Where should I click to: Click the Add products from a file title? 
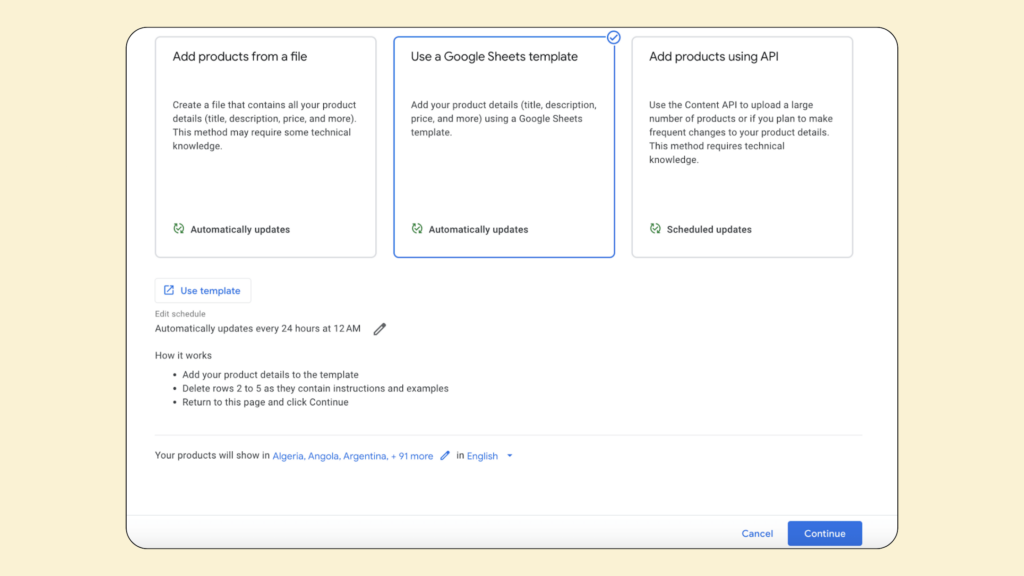pyautogui.click(x=240, y=57)
